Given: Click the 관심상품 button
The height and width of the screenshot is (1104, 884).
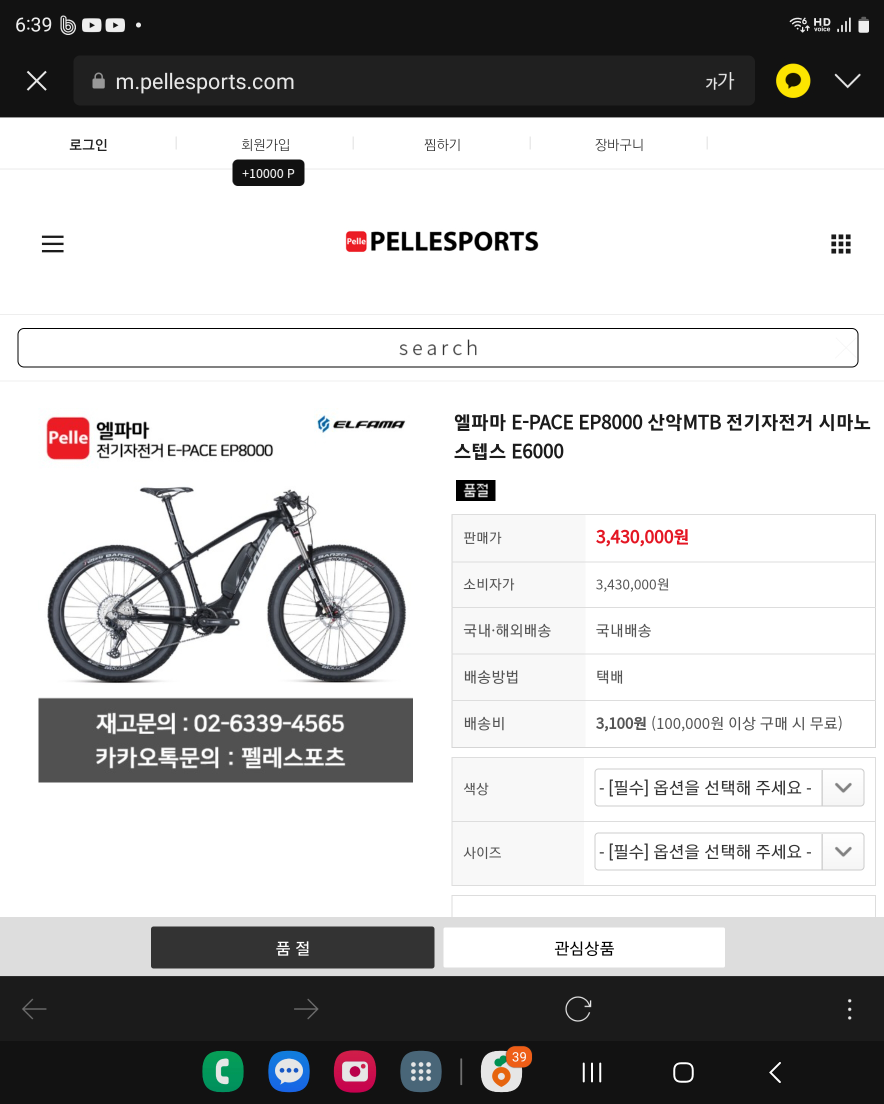Looking at the screenshot, I should 584,948.
